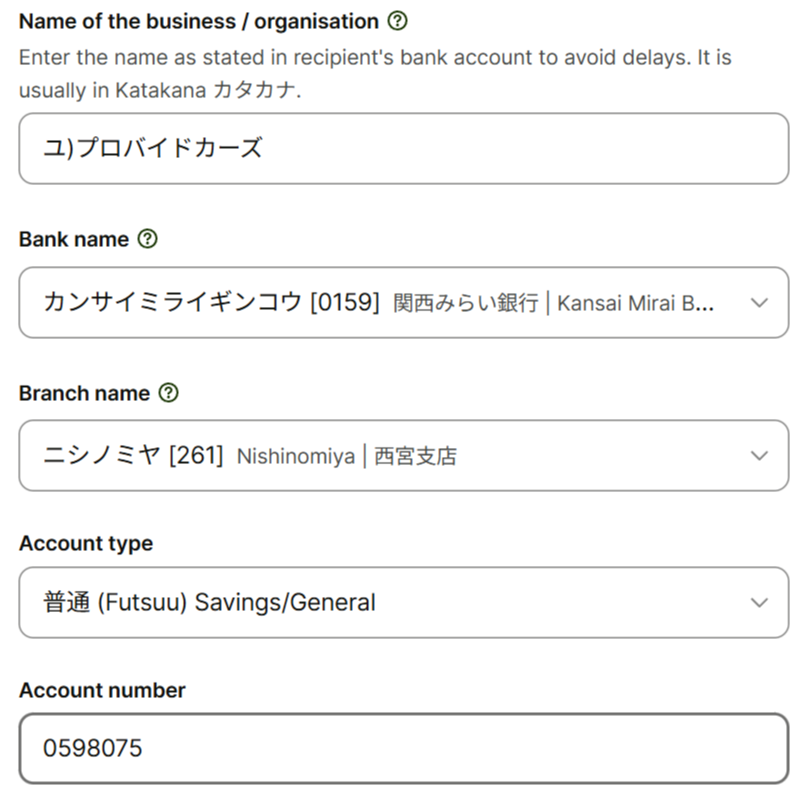Expand the Bank name dropdown chevron
808x799 pixels.
click(759, 303)
